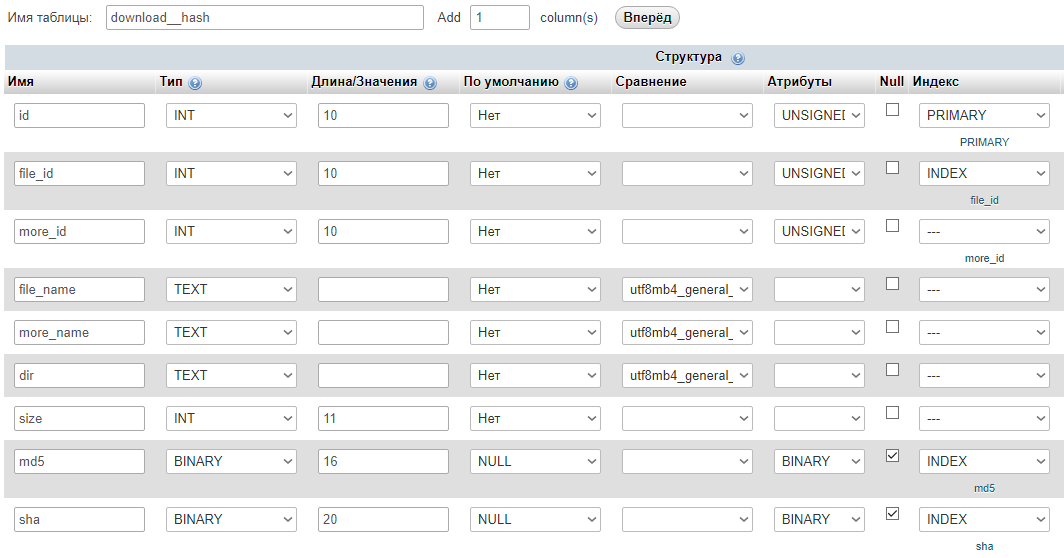Toggle Null checkbox for sha row
Screen dimensions: 1064x558
[893, 514]
